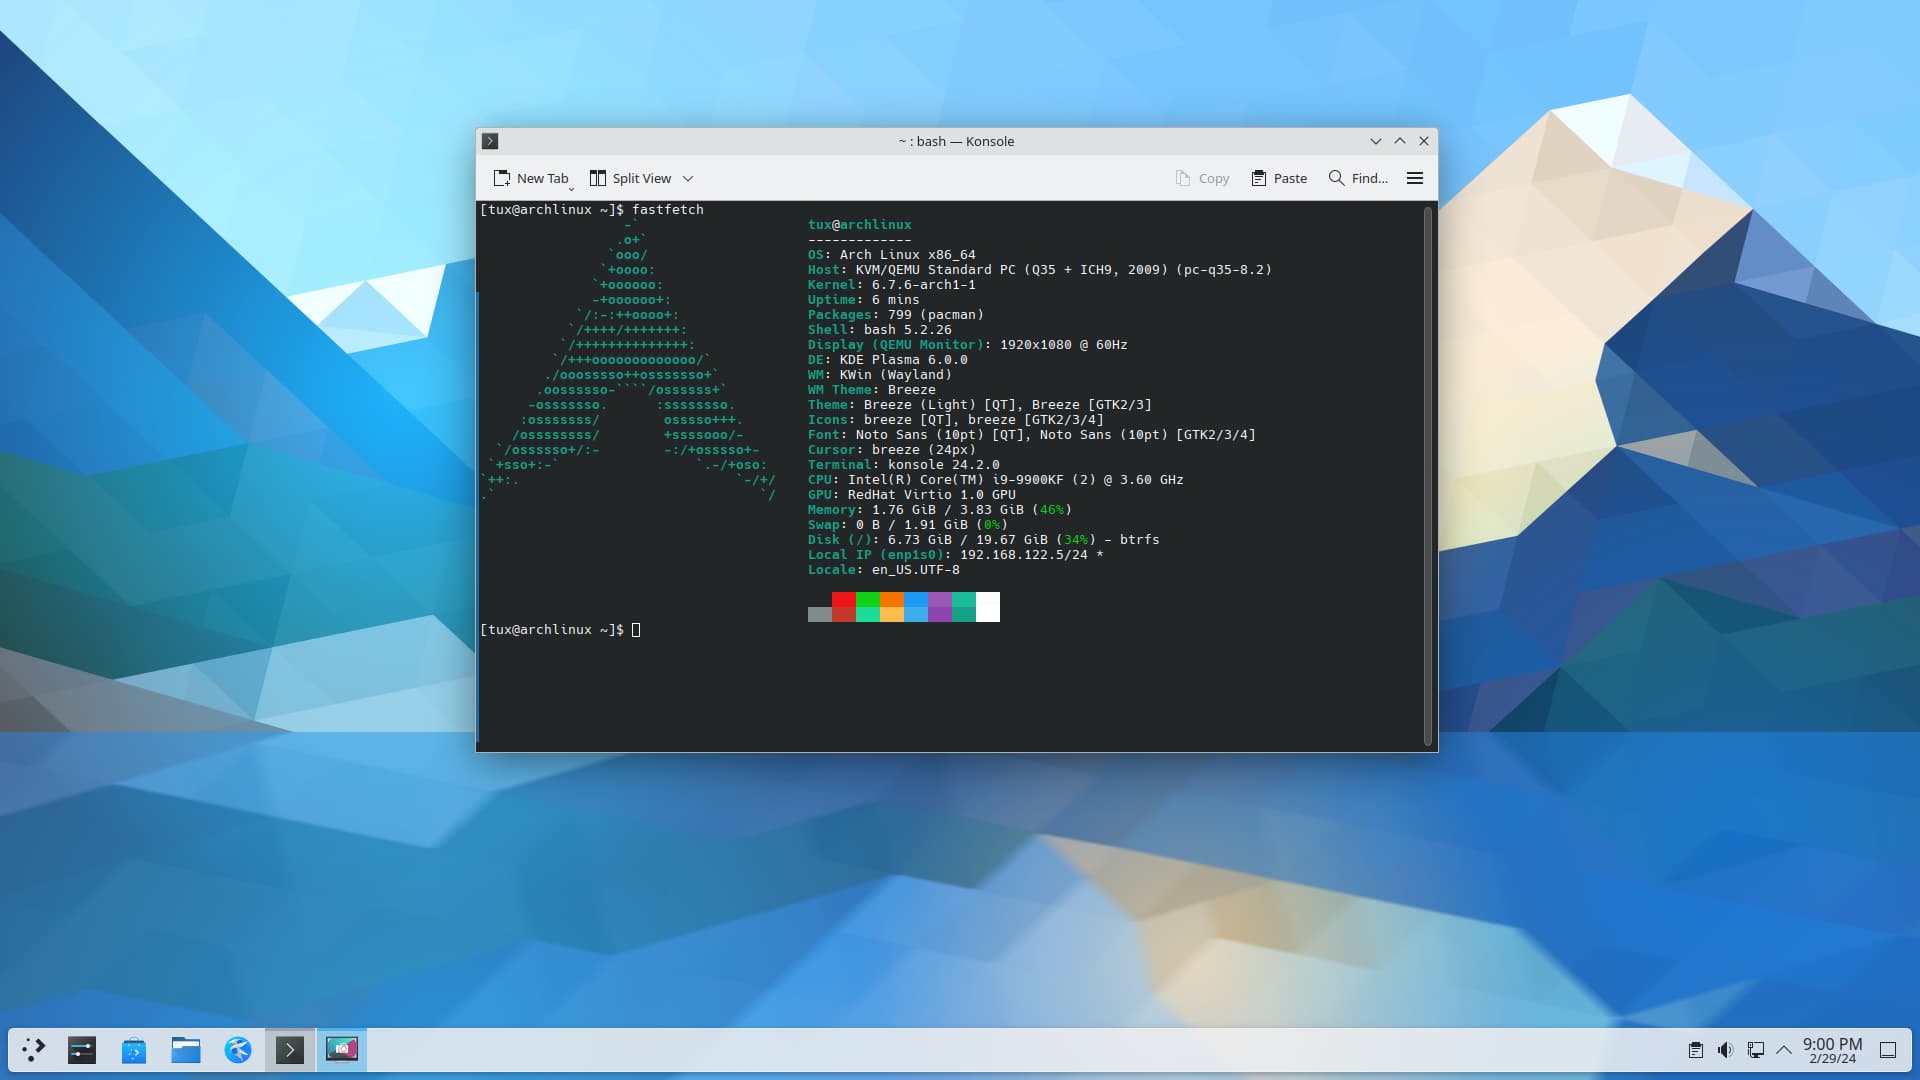Viewport: 1920px width, 1080px height.
Task: Click the '~ : bash — Konsole' window title
Action: (956, 141)
